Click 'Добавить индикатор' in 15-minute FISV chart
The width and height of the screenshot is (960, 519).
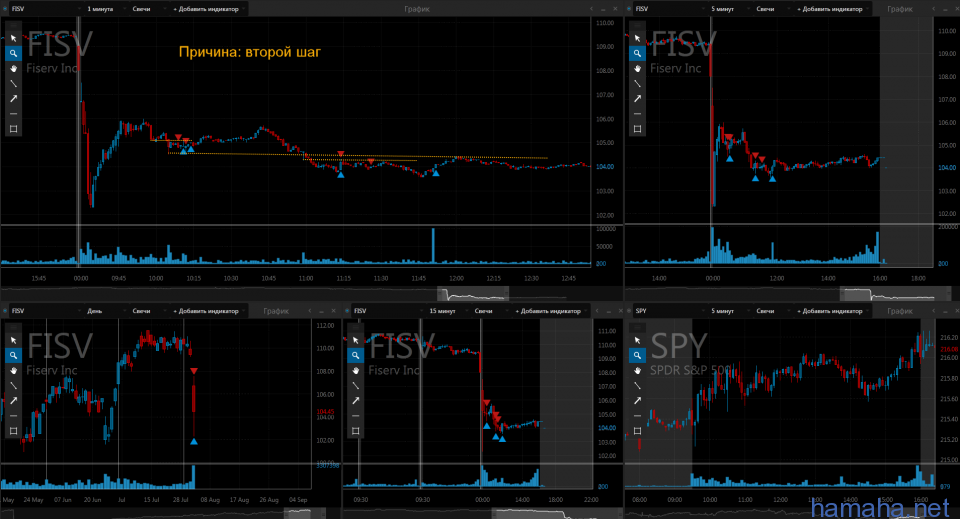pyautogui.click(x=550, y=311)
